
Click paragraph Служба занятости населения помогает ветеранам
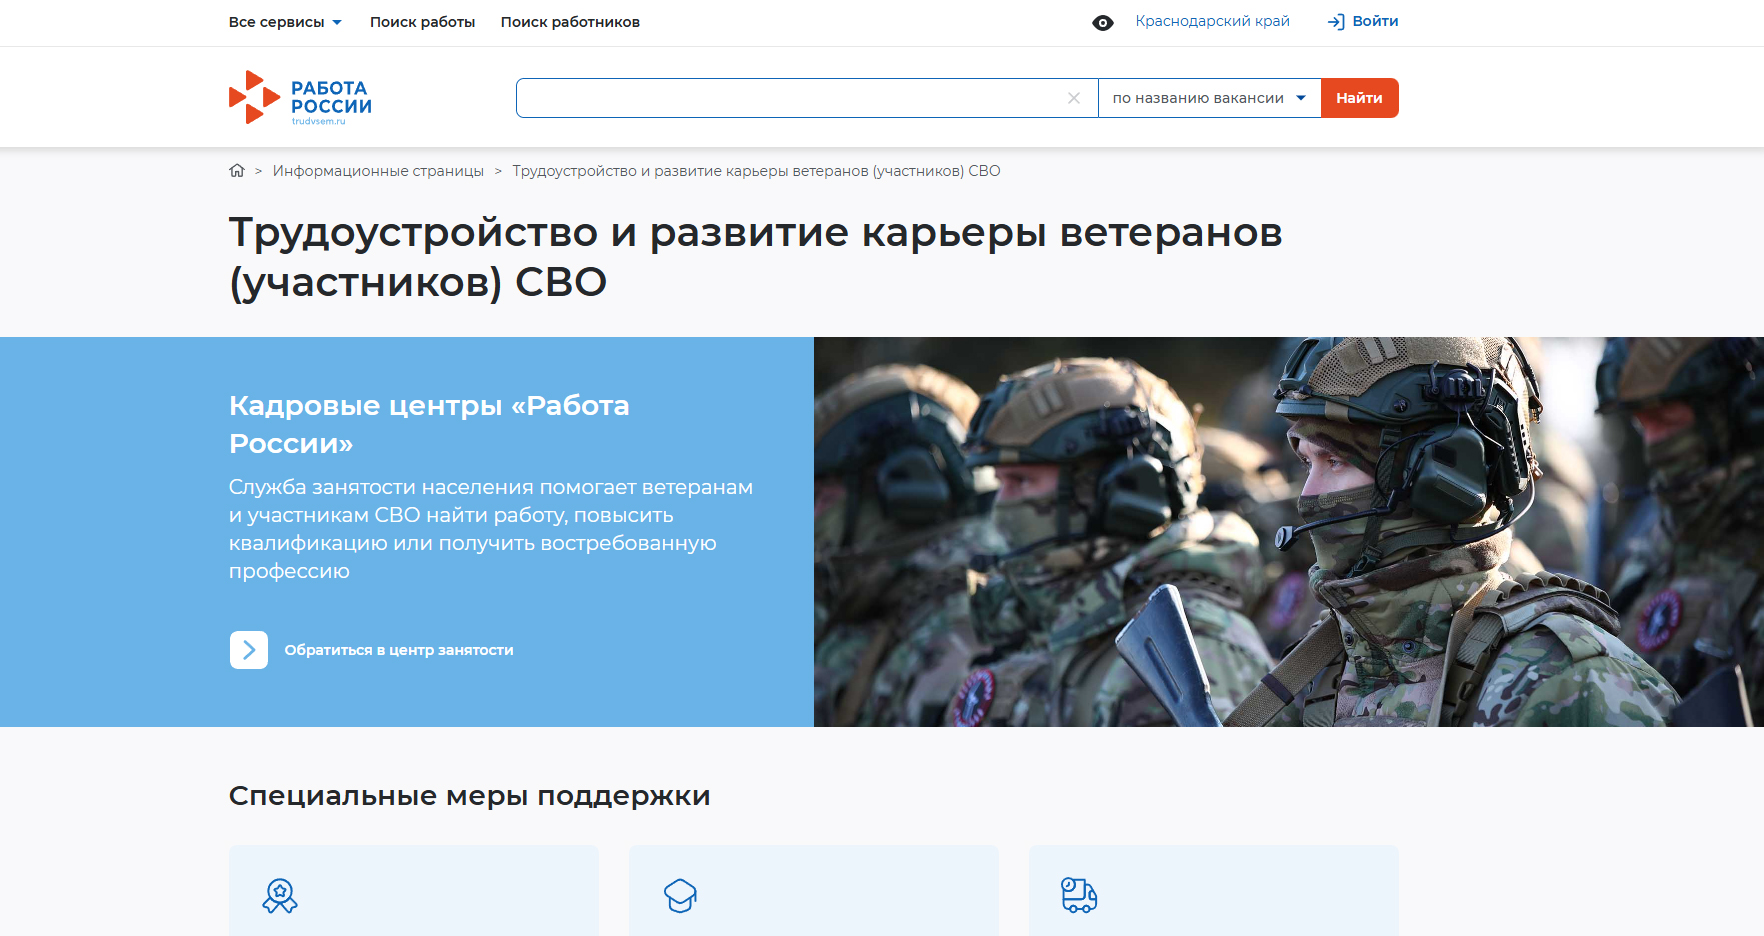pos(491,529)
